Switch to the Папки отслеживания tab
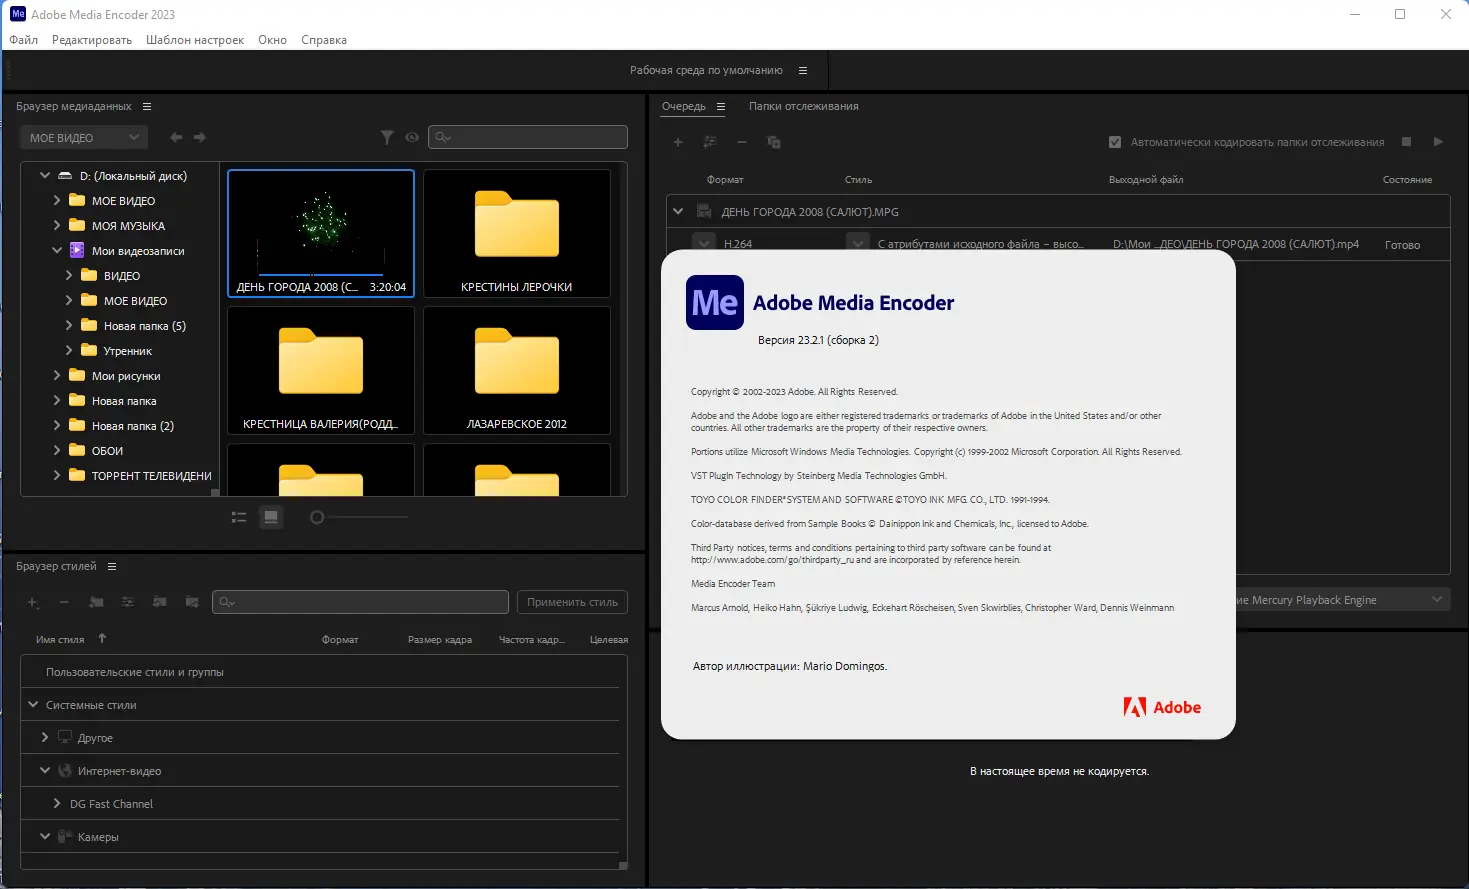1469x889 pixels. 803,106
